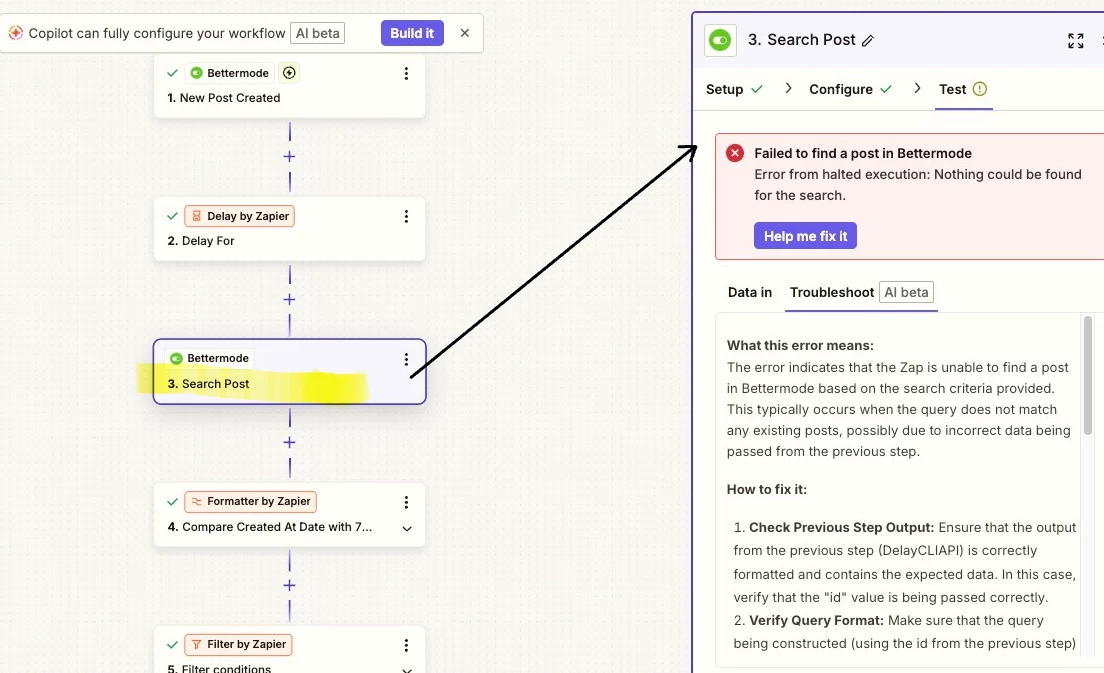The image size is (1104, 673).
Task: Click the chevron between Setup and Configure
Action: click(788, 88)
